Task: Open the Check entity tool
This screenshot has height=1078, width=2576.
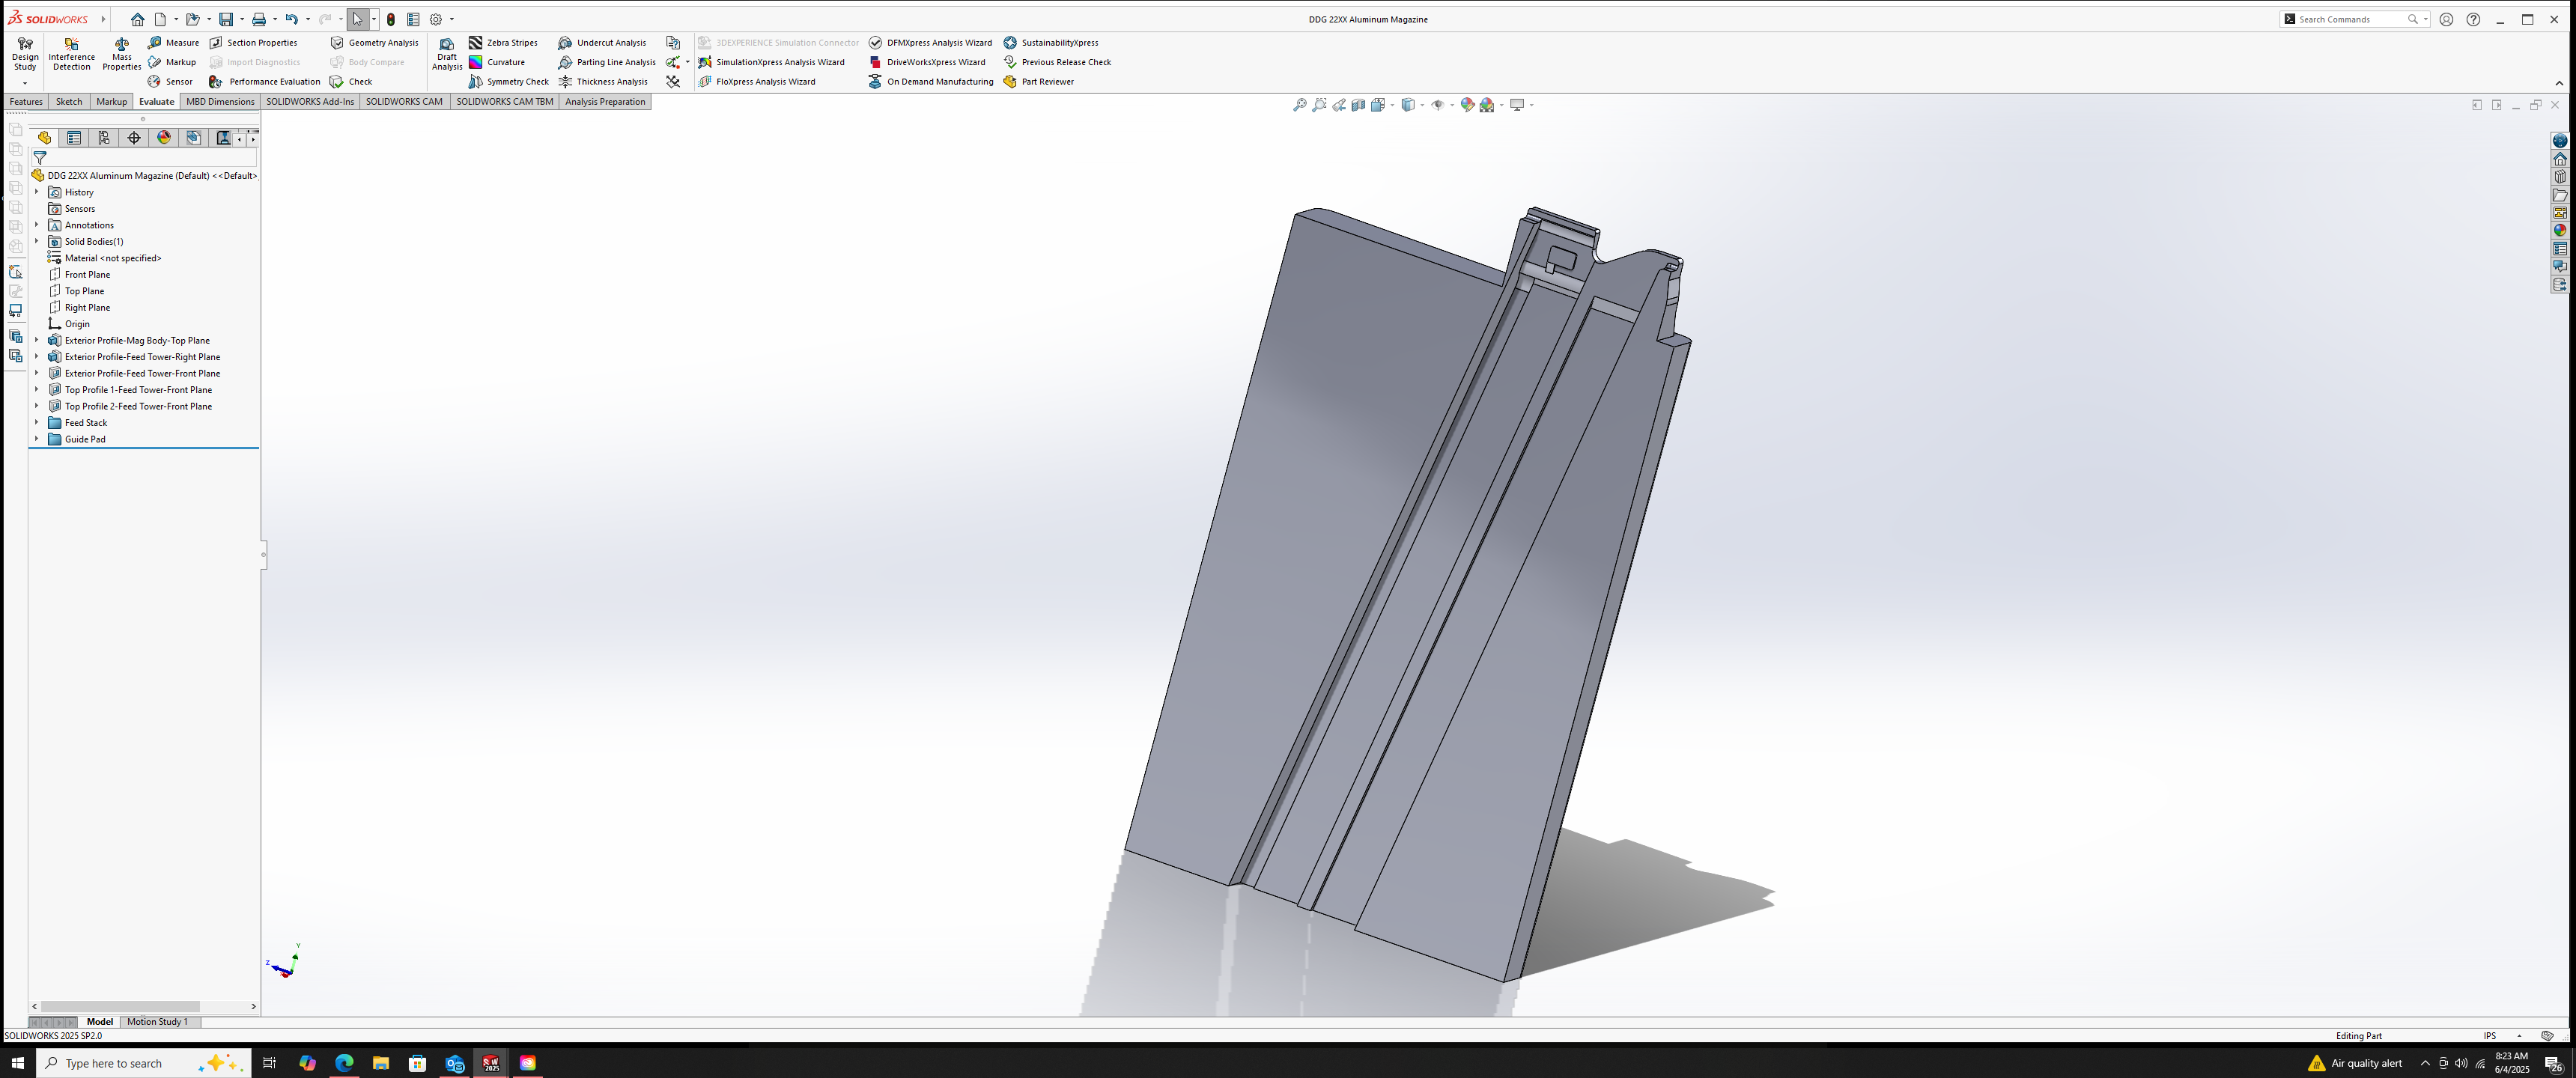Action: point(351,82)
